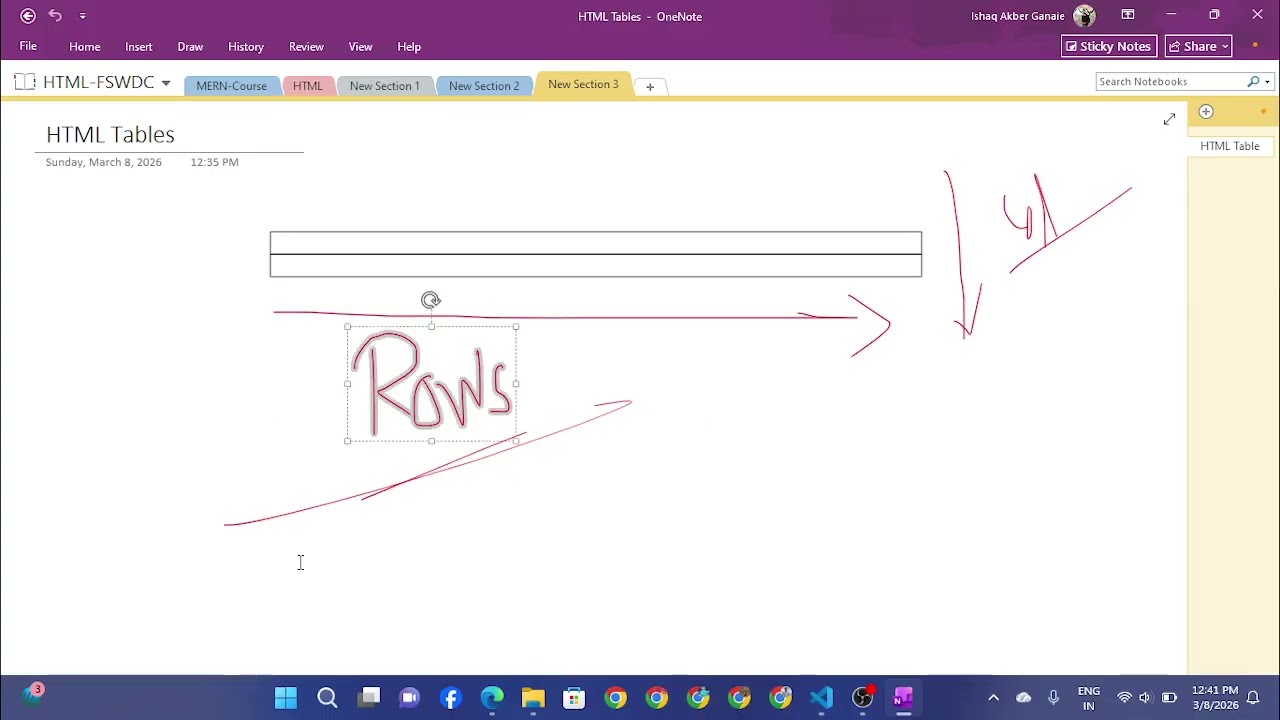This screenshot has height=720, width=1280.
Task: Open the HTML Table page in list
Action: coord(1230,146)
